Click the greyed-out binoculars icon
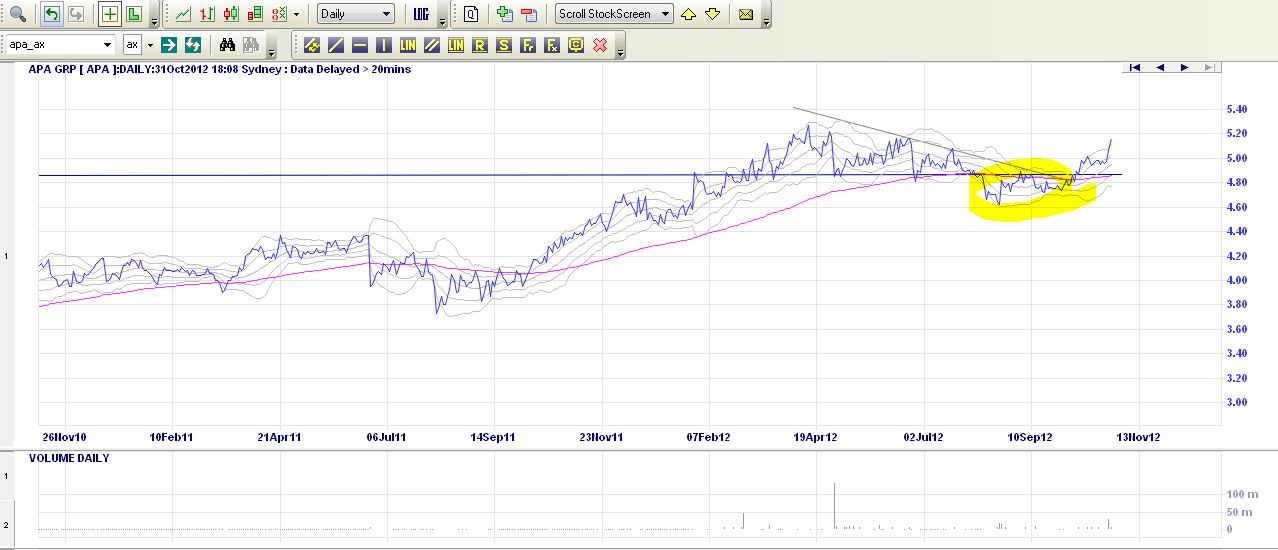Image resolution: width=1278 pixels, height=550 pixels. (250, 44)
